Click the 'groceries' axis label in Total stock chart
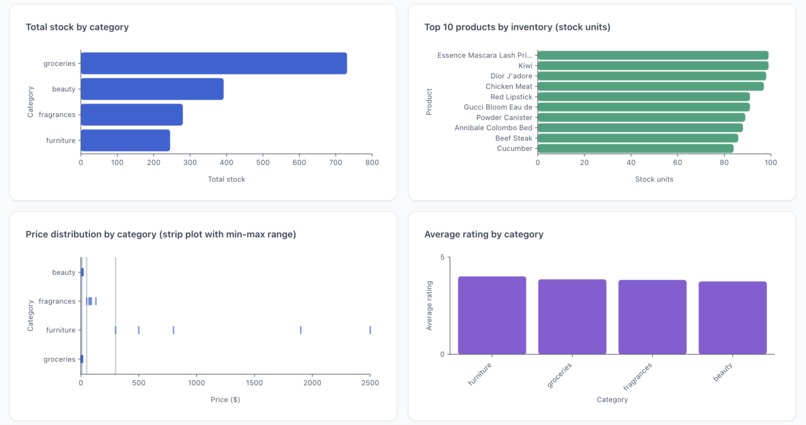806x425 pixels. (59, 63)
